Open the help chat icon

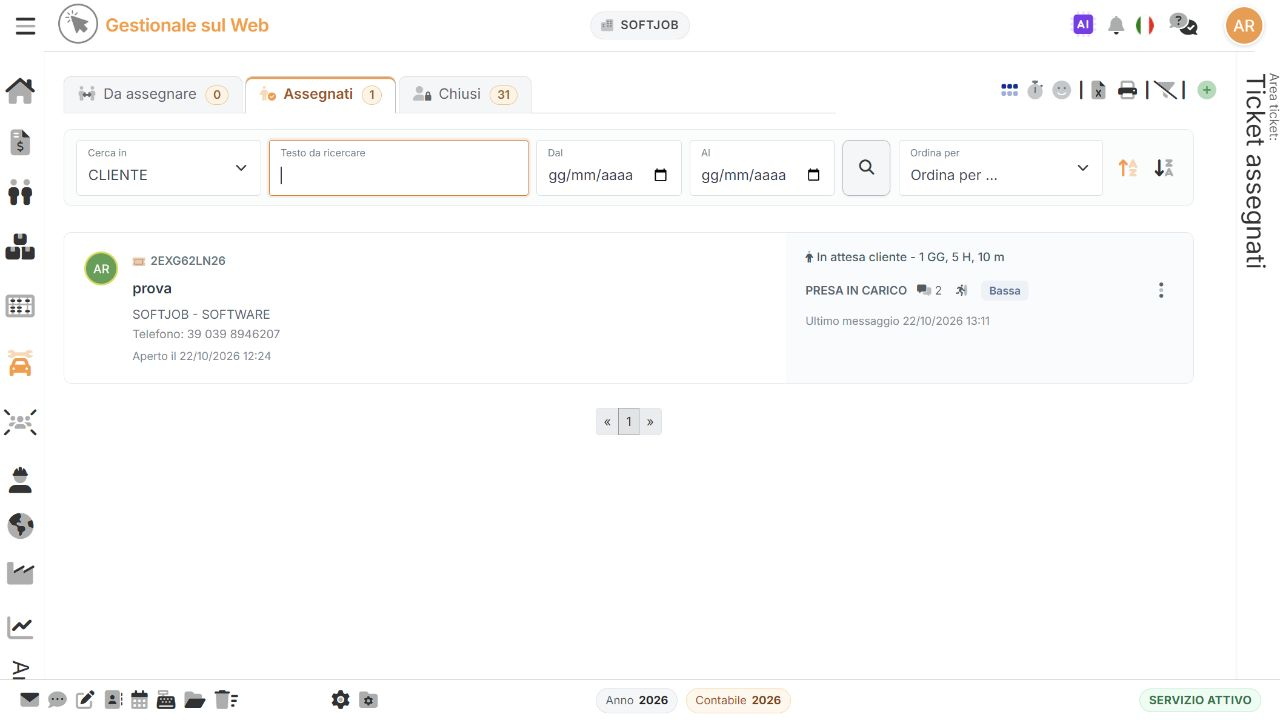1183,25
